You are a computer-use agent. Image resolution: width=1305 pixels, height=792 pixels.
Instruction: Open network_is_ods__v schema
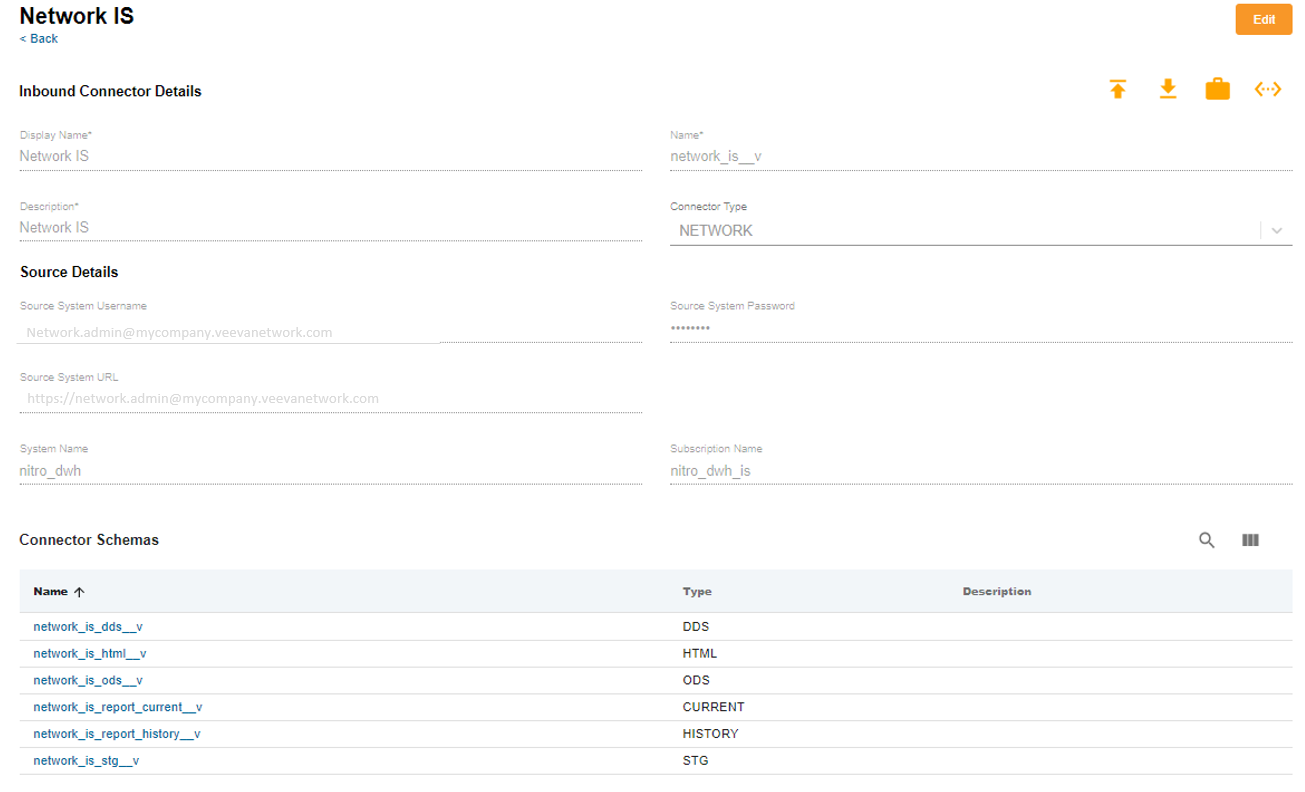coord(88,681)
